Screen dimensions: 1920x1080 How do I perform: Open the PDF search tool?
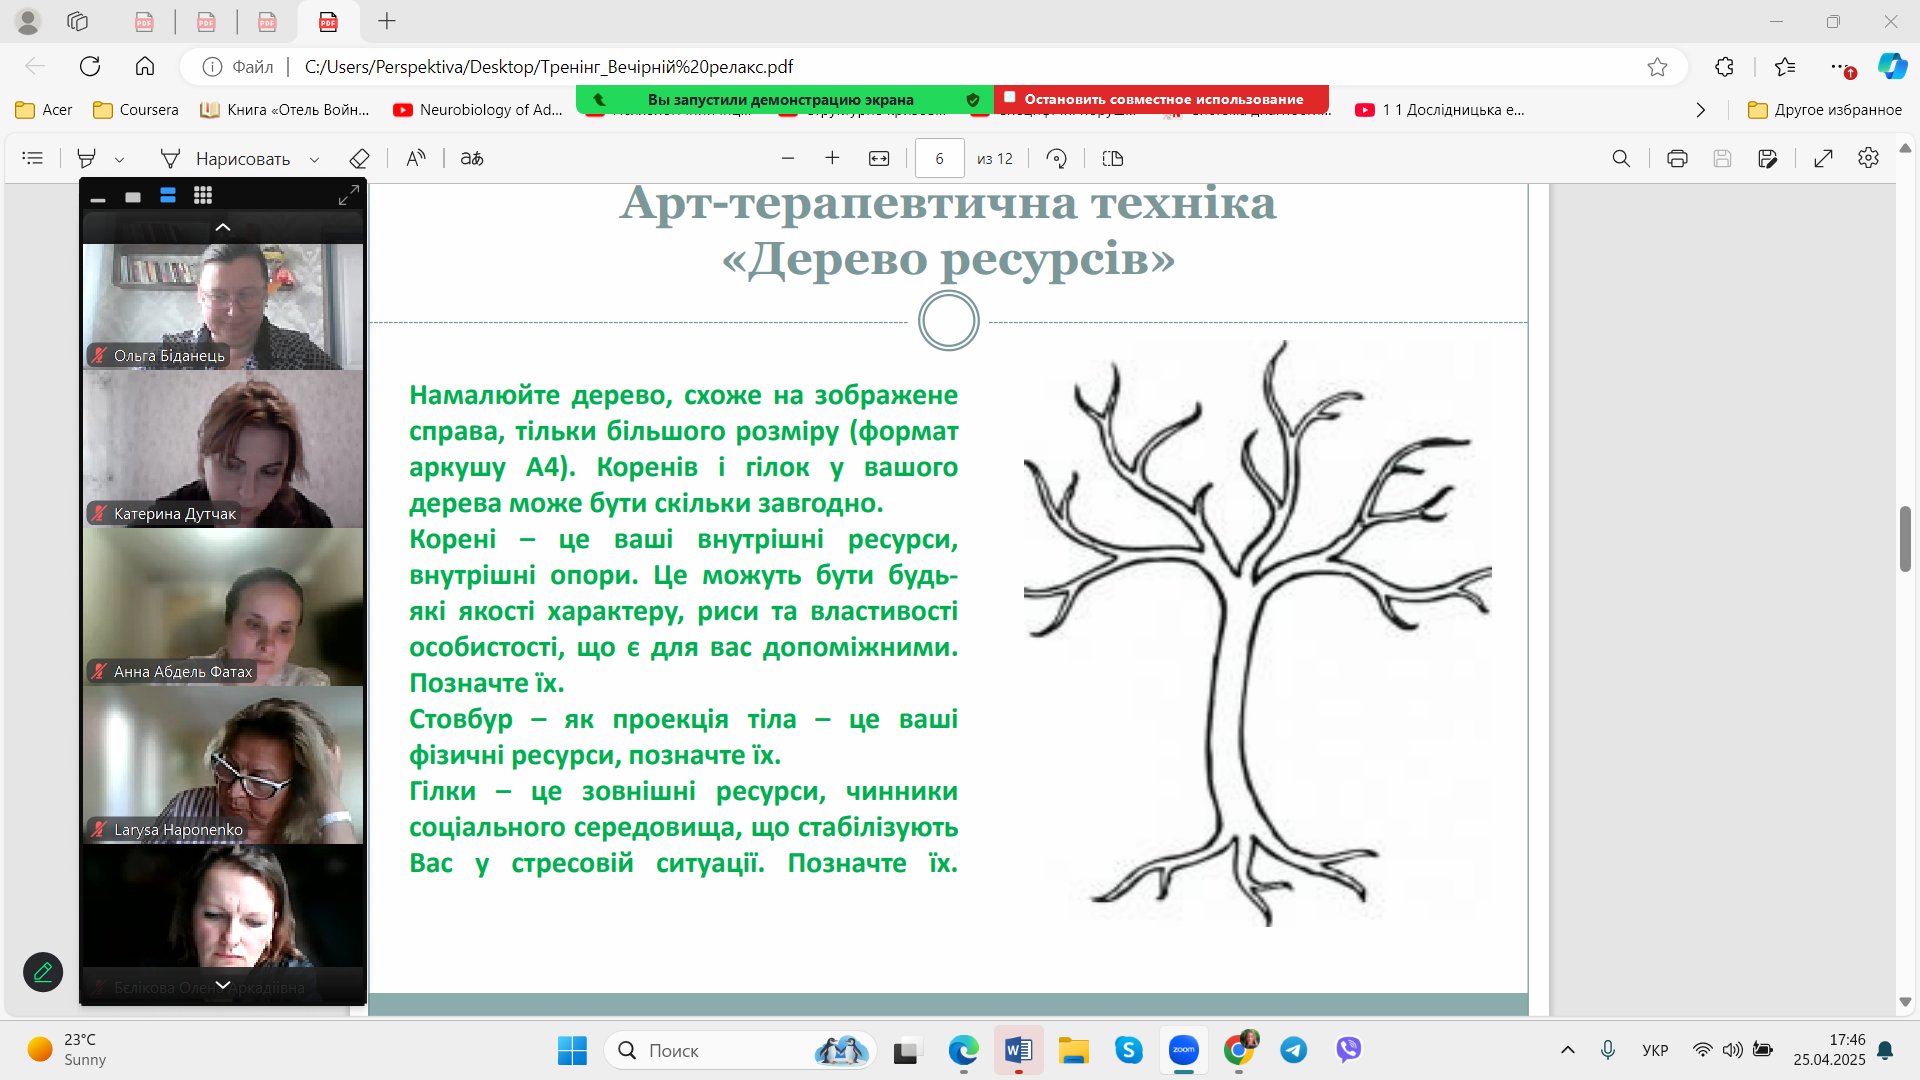click(1620, 158)
